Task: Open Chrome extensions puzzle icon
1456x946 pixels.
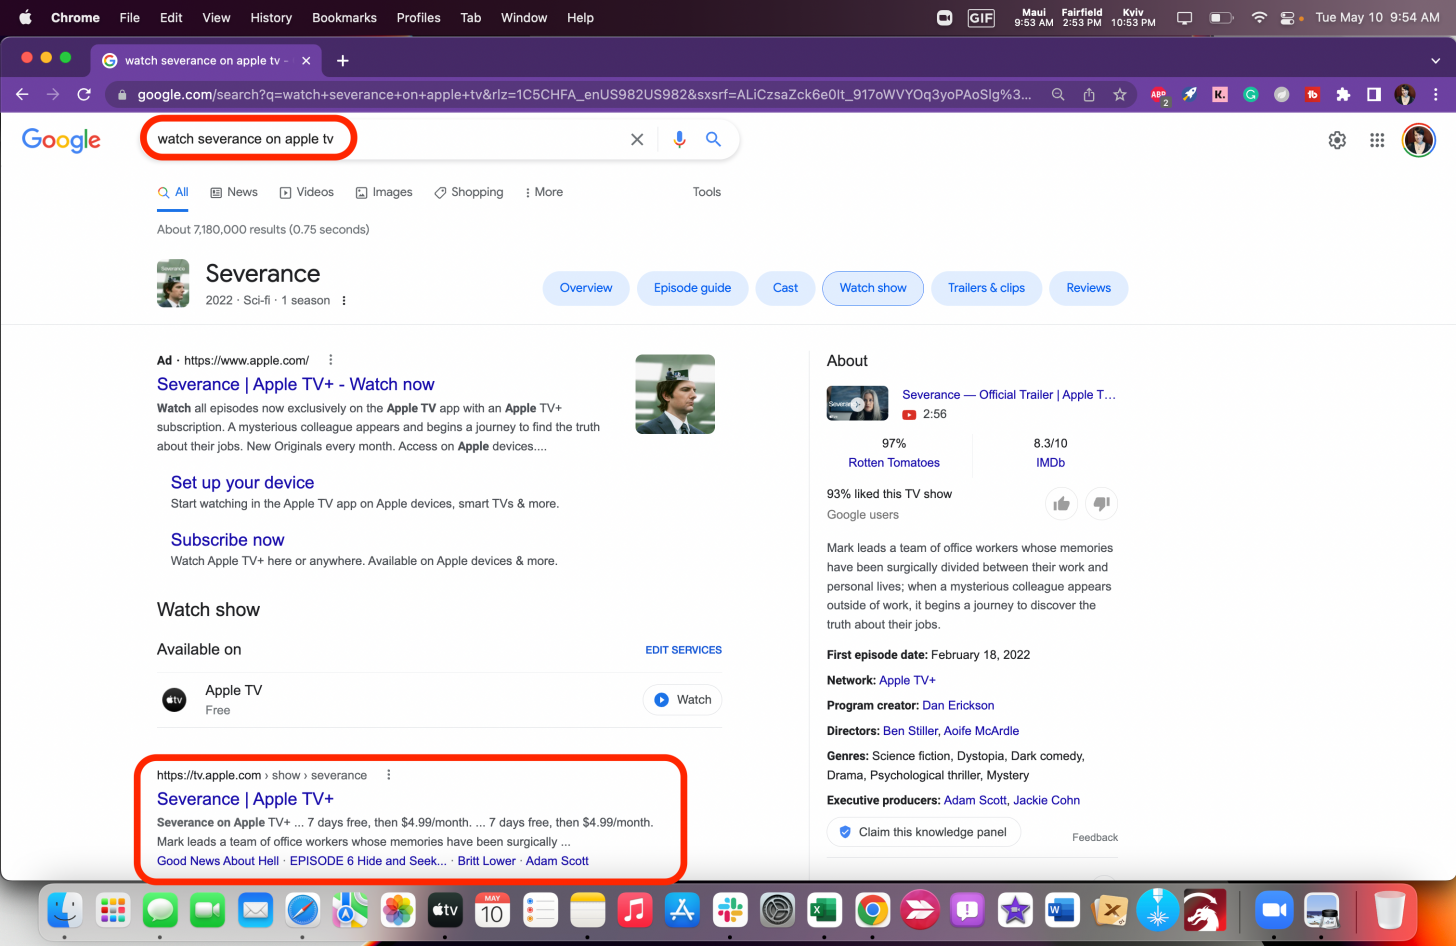Action: 1343,94
